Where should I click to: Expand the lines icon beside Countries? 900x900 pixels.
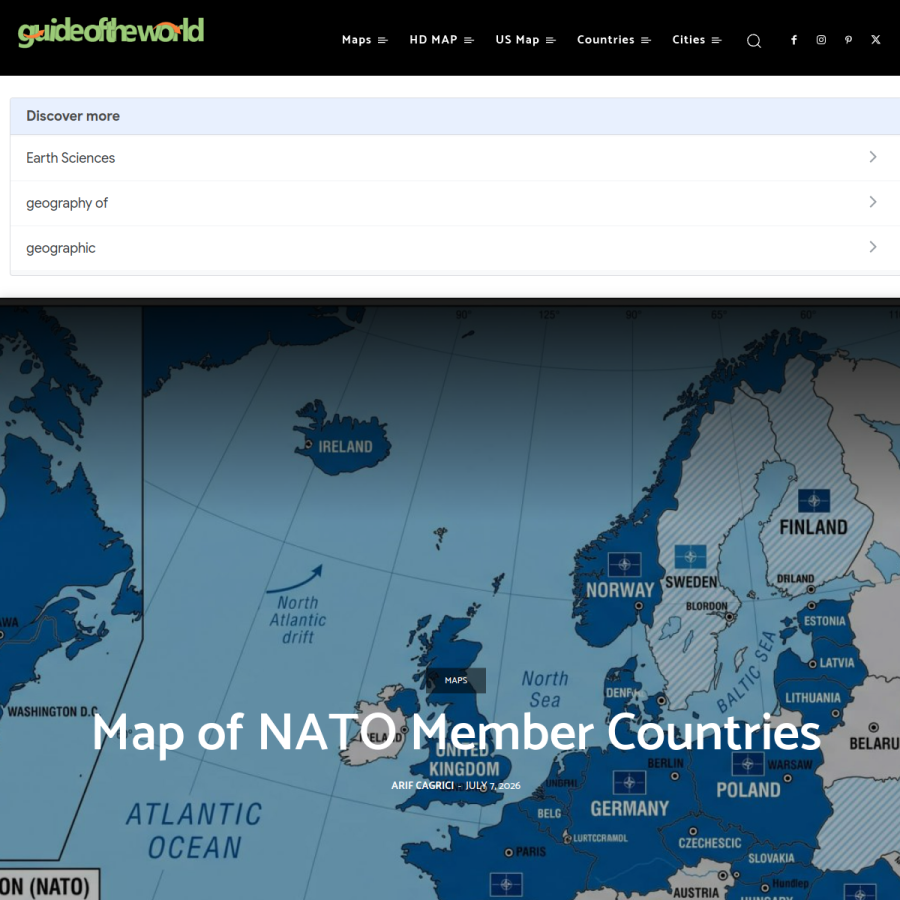click(646, 40)
